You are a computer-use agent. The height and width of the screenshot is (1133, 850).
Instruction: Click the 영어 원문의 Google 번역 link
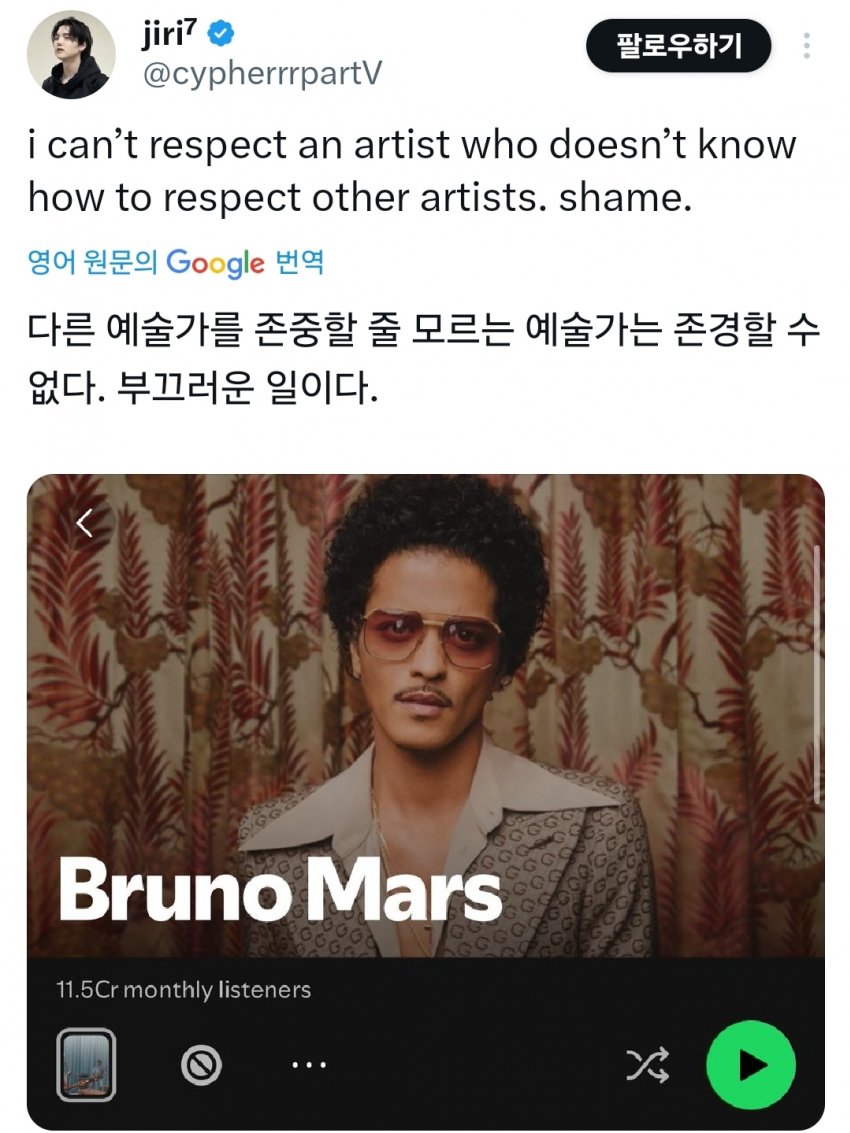tap(175, 262)
